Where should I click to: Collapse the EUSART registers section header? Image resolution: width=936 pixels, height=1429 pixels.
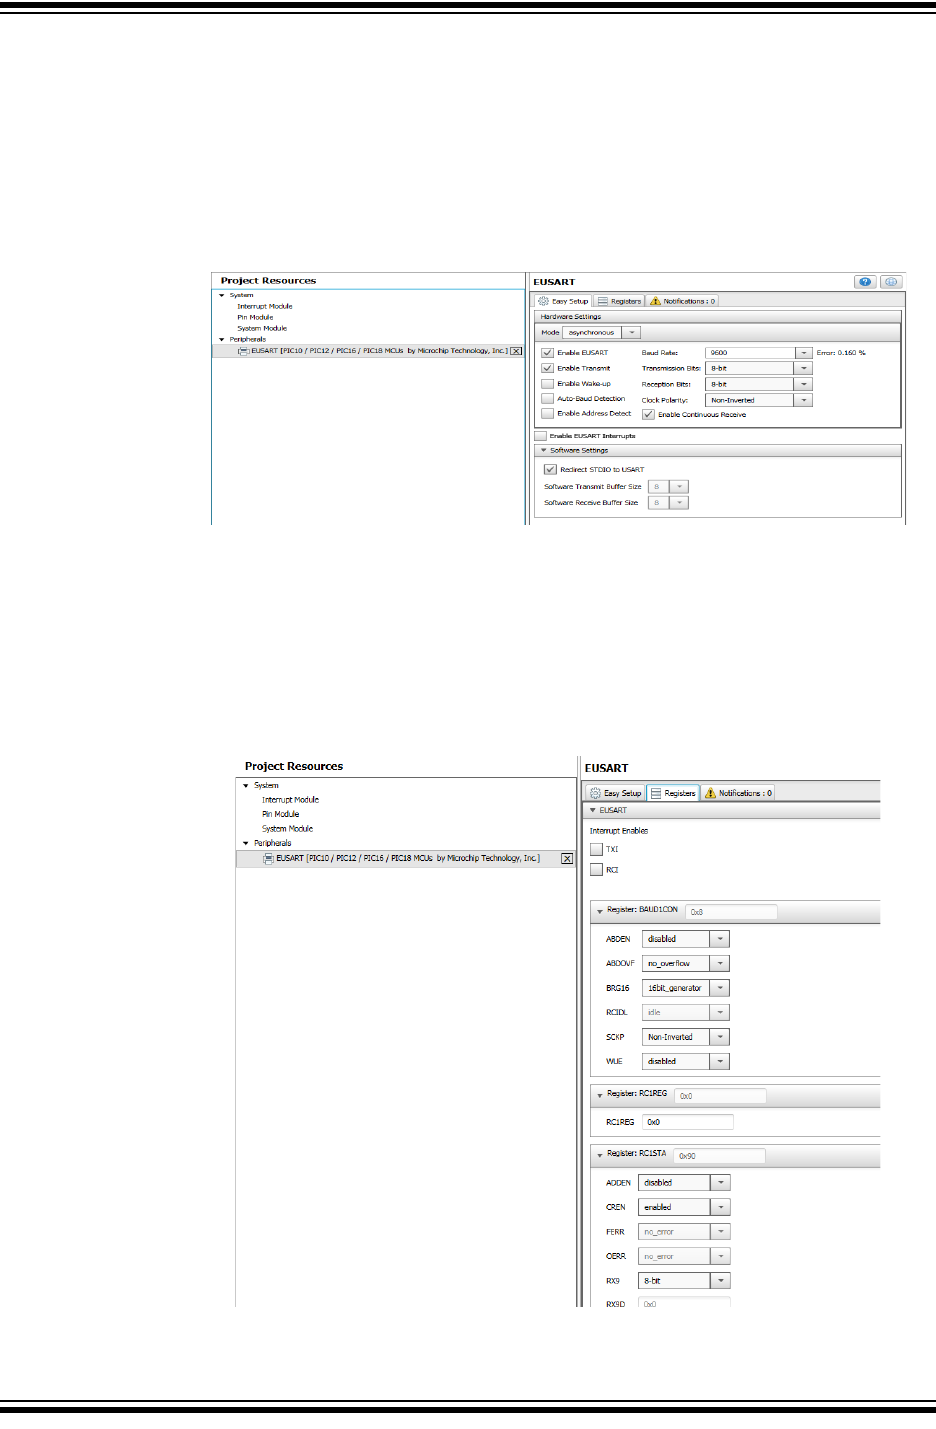pyautogui.click(x=592, y=810)
